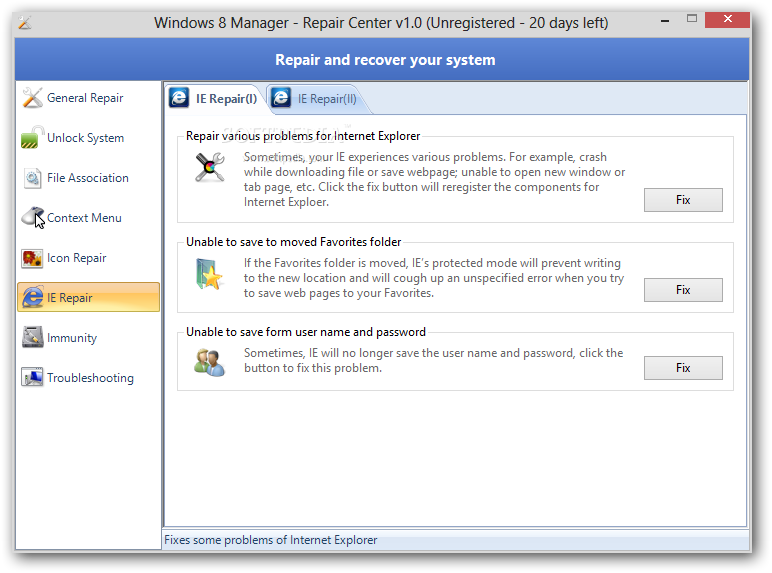Fix the moved Favorites folder issue
The image size is (772, 573).
click(683, 290)
